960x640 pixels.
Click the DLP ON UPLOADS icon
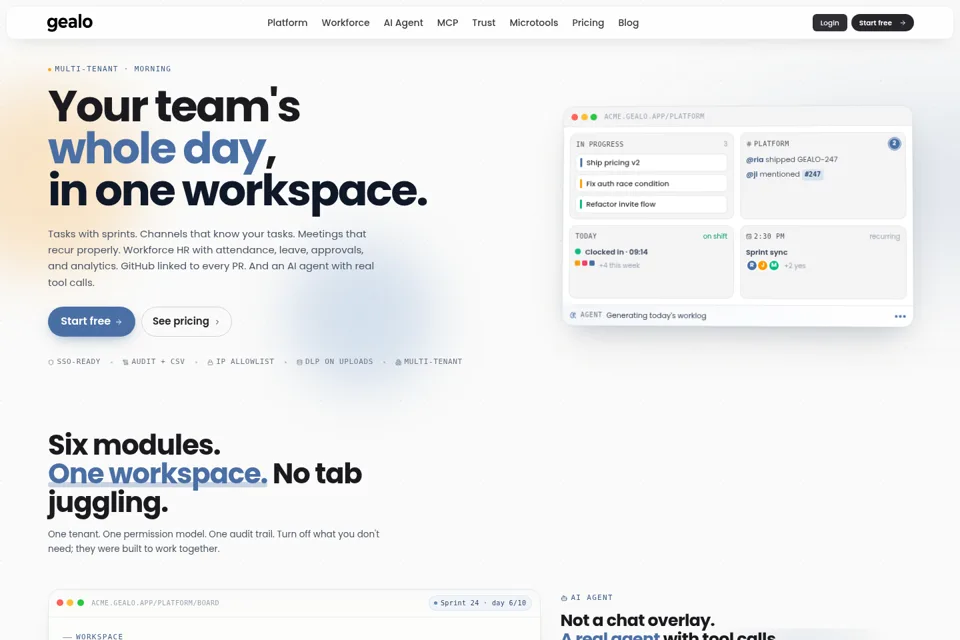click(299, 362)
